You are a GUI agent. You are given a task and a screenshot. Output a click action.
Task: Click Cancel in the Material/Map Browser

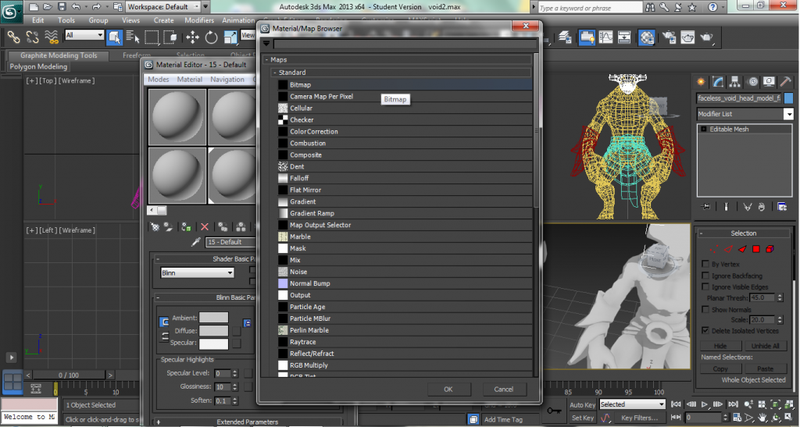coord(504,389)
